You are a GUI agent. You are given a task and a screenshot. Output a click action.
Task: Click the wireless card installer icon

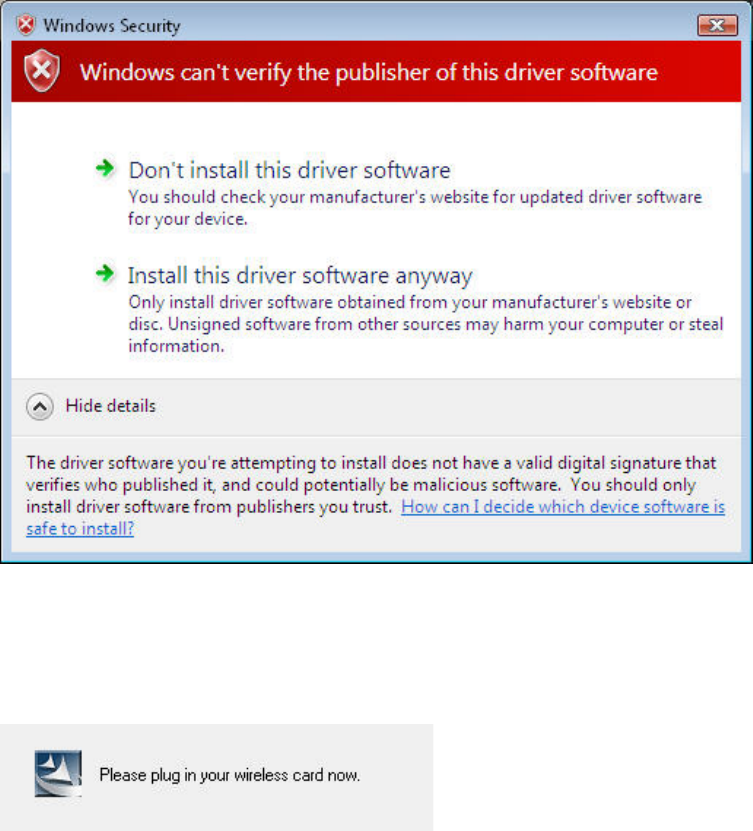point(58,773)
